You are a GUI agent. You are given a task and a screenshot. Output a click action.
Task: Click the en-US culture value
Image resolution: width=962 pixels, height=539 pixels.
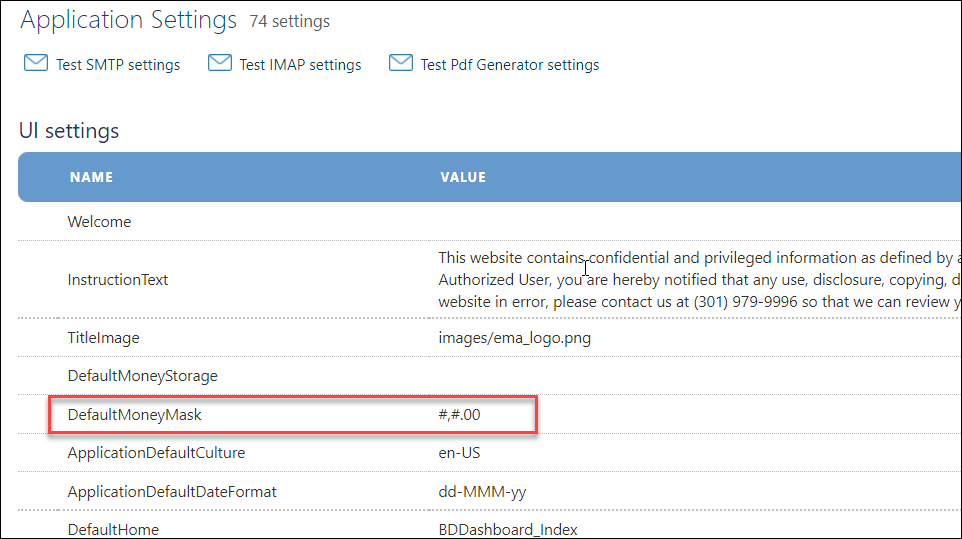pyautogui.click(x=459, y=453)
